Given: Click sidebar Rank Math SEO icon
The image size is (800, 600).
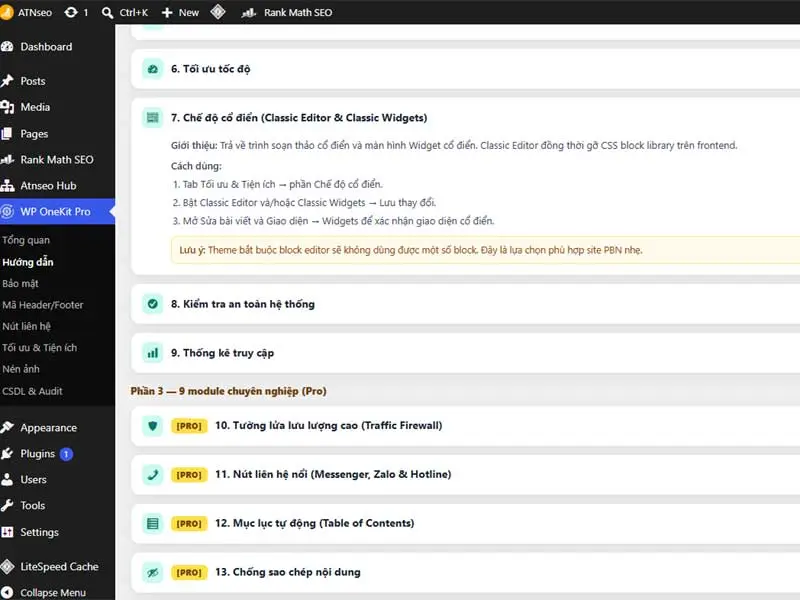Looking at the screenshot, I should 7,160.
